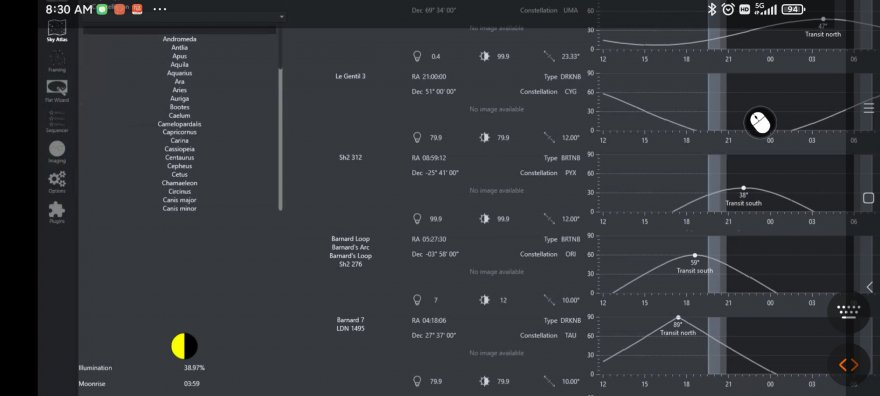Open the Sequencer tab
This screenshot has width=880, height=396.
click(57, 121)
